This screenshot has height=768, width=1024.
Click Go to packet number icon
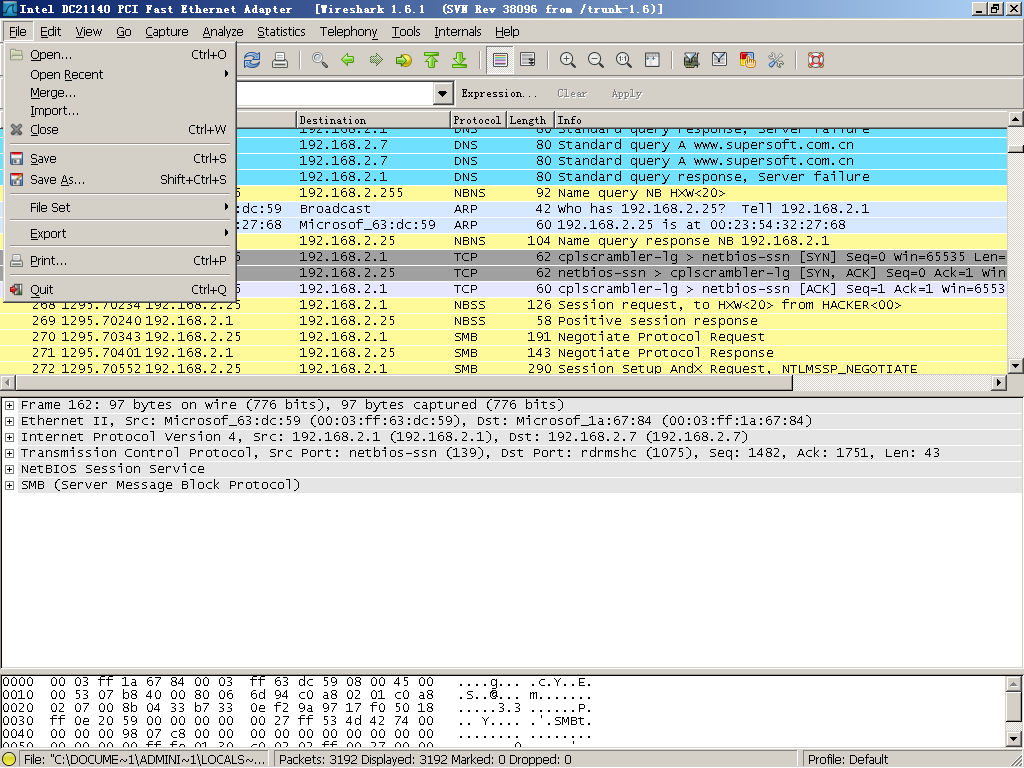point(404,60)
